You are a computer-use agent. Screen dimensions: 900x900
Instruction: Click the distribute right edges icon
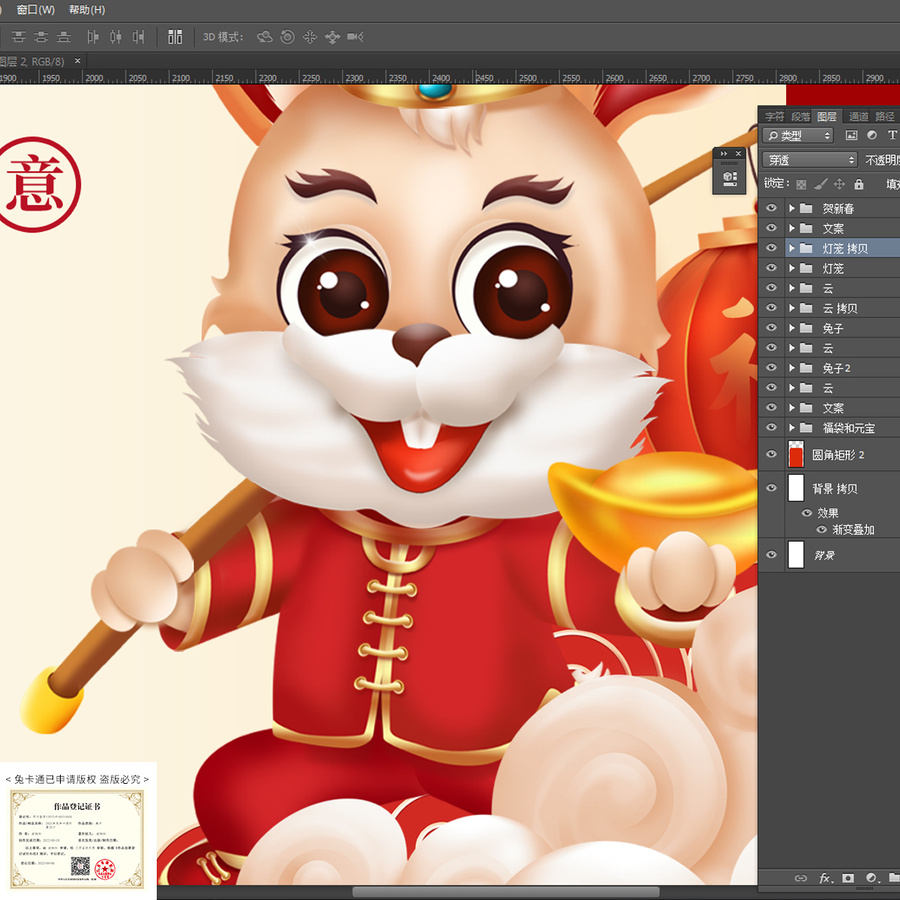click(x=138, y=37)
